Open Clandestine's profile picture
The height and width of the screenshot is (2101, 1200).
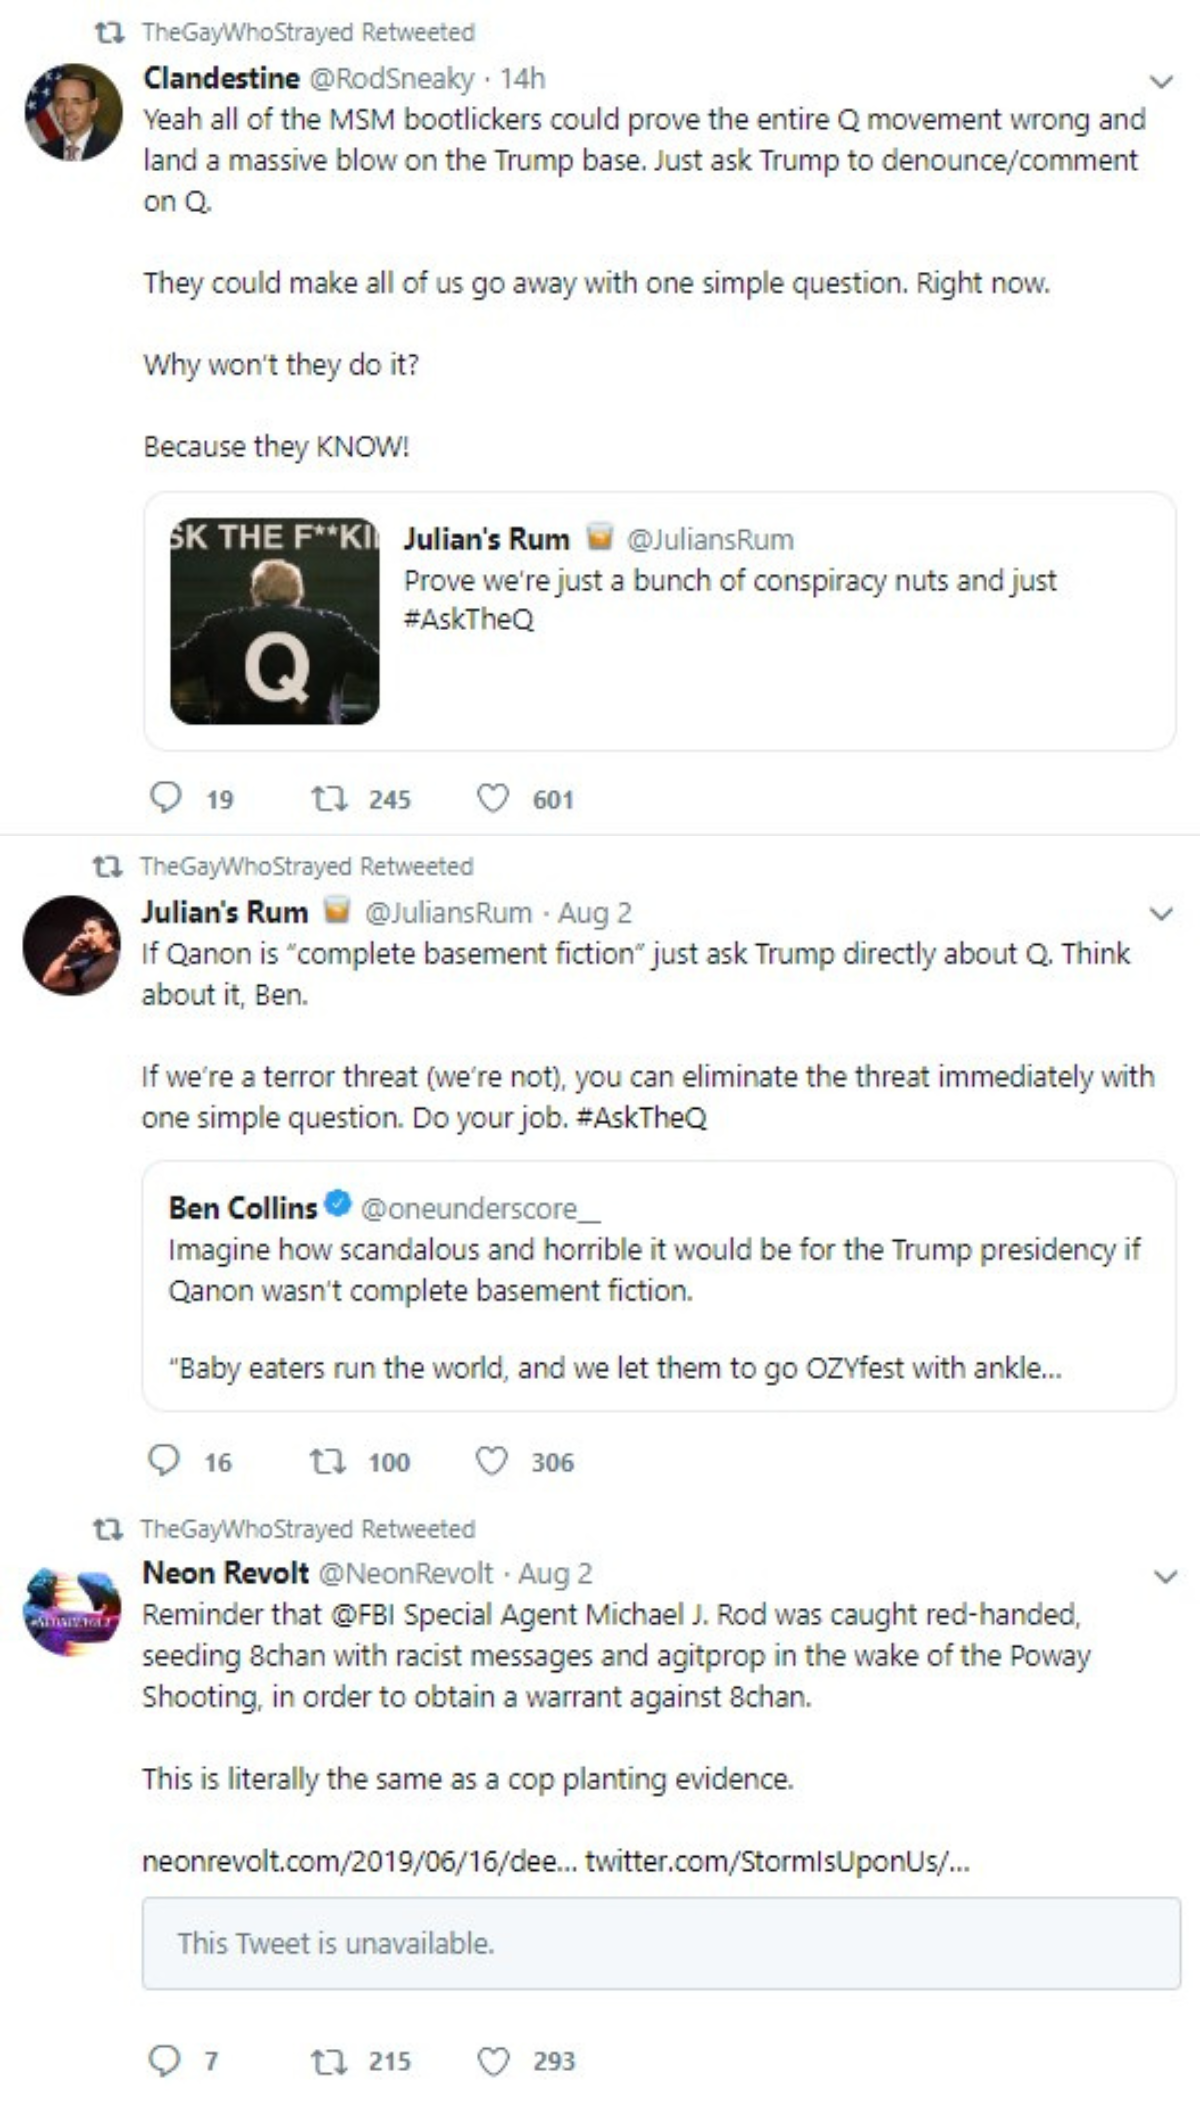73,112
